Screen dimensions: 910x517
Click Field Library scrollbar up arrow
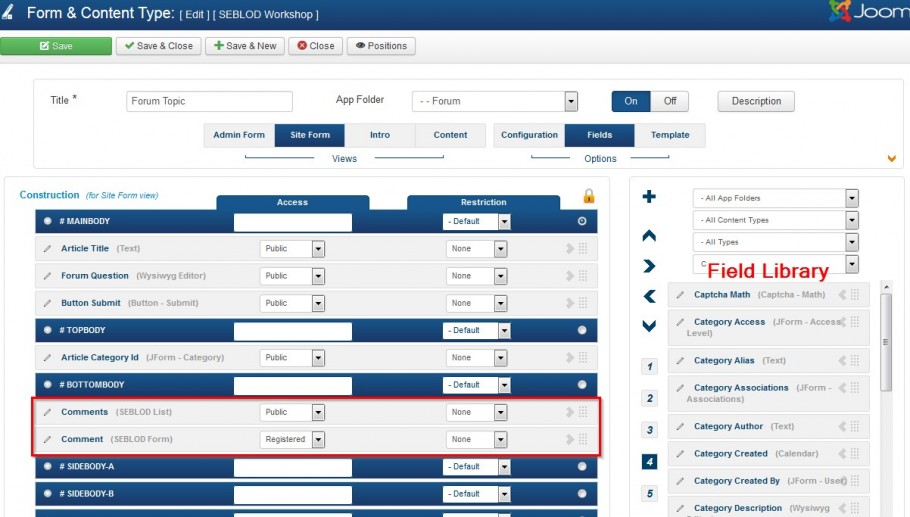click(886, 287)
